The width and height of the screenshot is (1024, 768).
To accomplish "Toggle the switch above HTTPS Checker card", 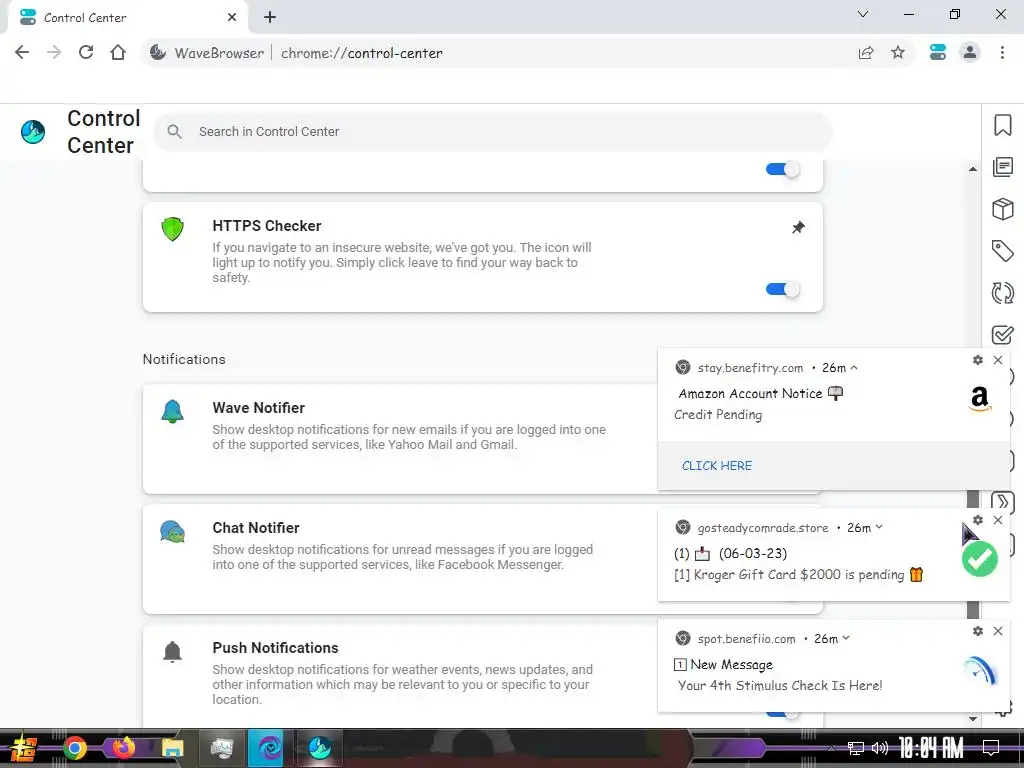I will 782,170.
